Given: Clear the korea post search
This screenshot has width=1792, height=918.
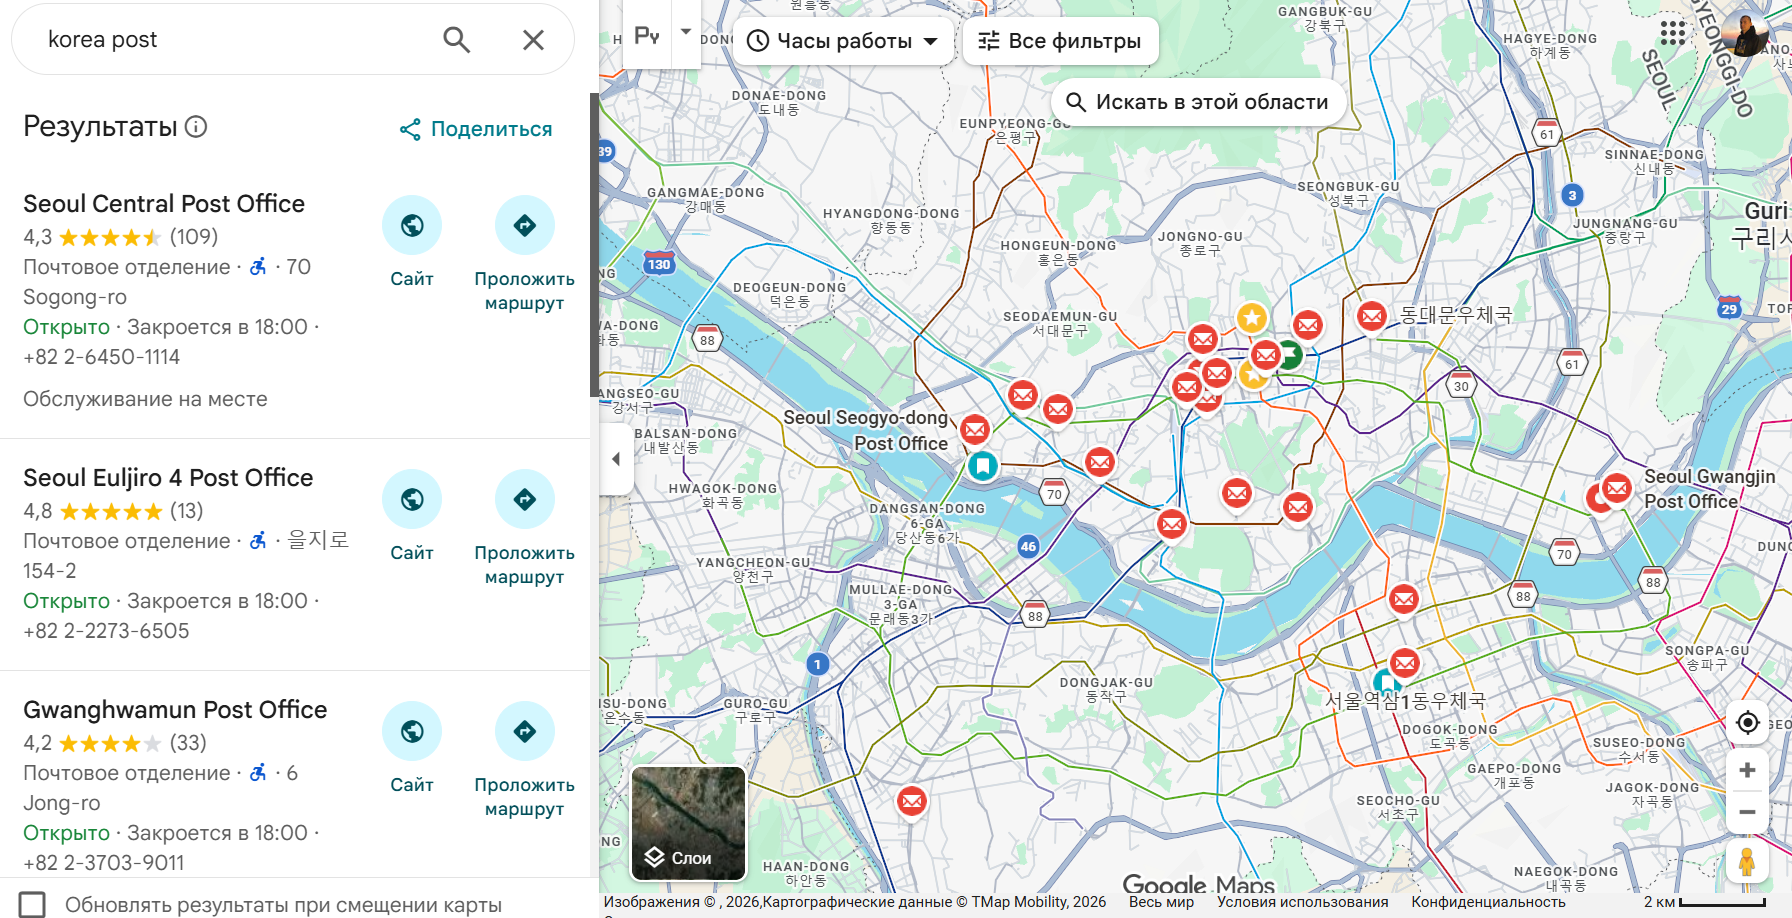Looking at the screenshot, I should (x=533, y=40).
